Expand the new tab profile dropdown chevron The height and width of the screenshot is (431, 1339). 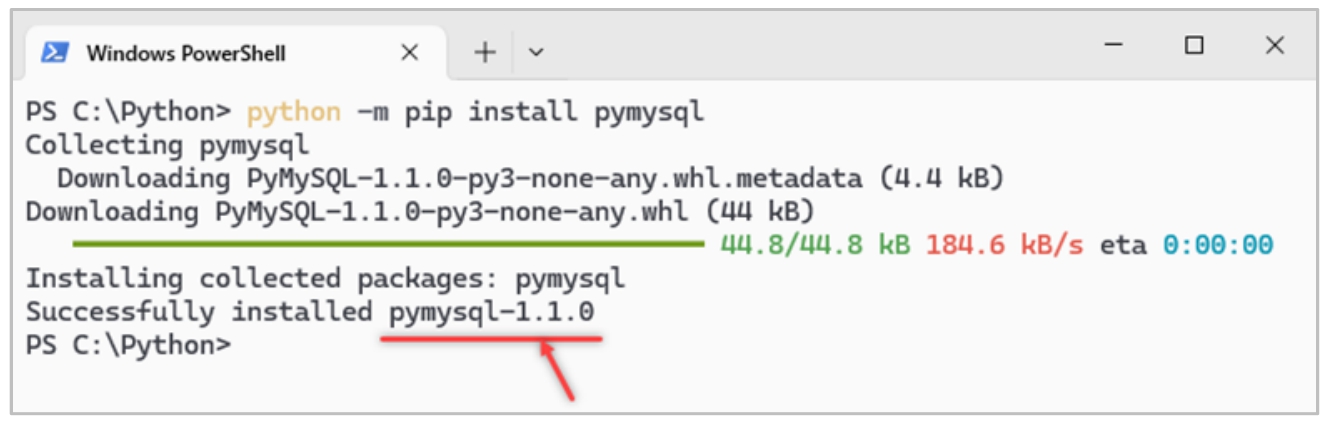536,53
